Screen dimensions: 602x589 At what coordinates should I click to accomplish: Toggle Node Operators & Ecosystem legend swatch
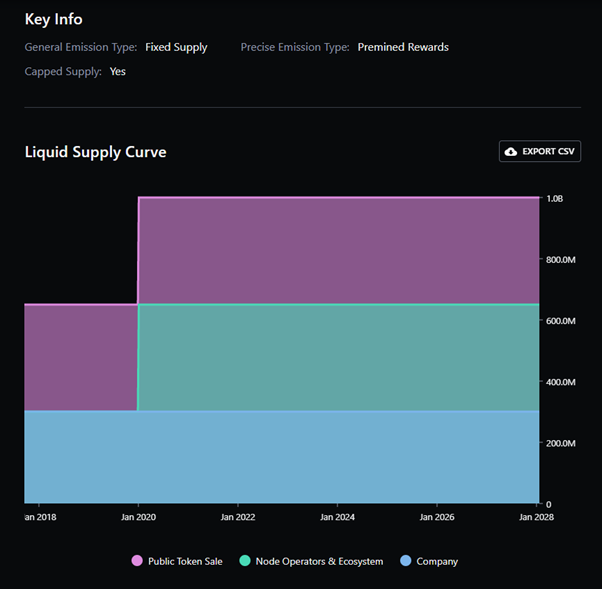pyautogui.click(x=245, y=561)
